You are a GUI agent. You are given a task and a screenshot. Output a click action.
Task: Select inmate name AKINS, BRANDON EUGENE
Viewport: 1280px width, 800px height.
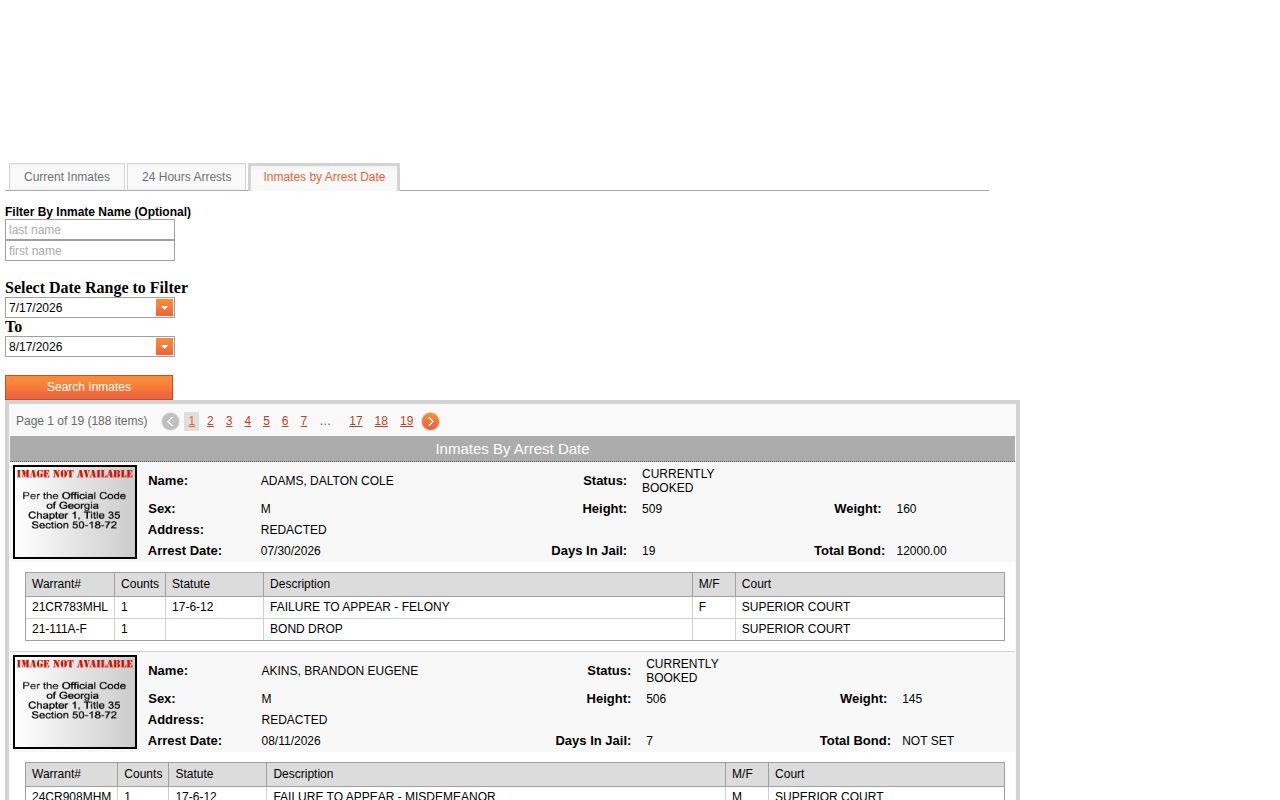(340, 671)
